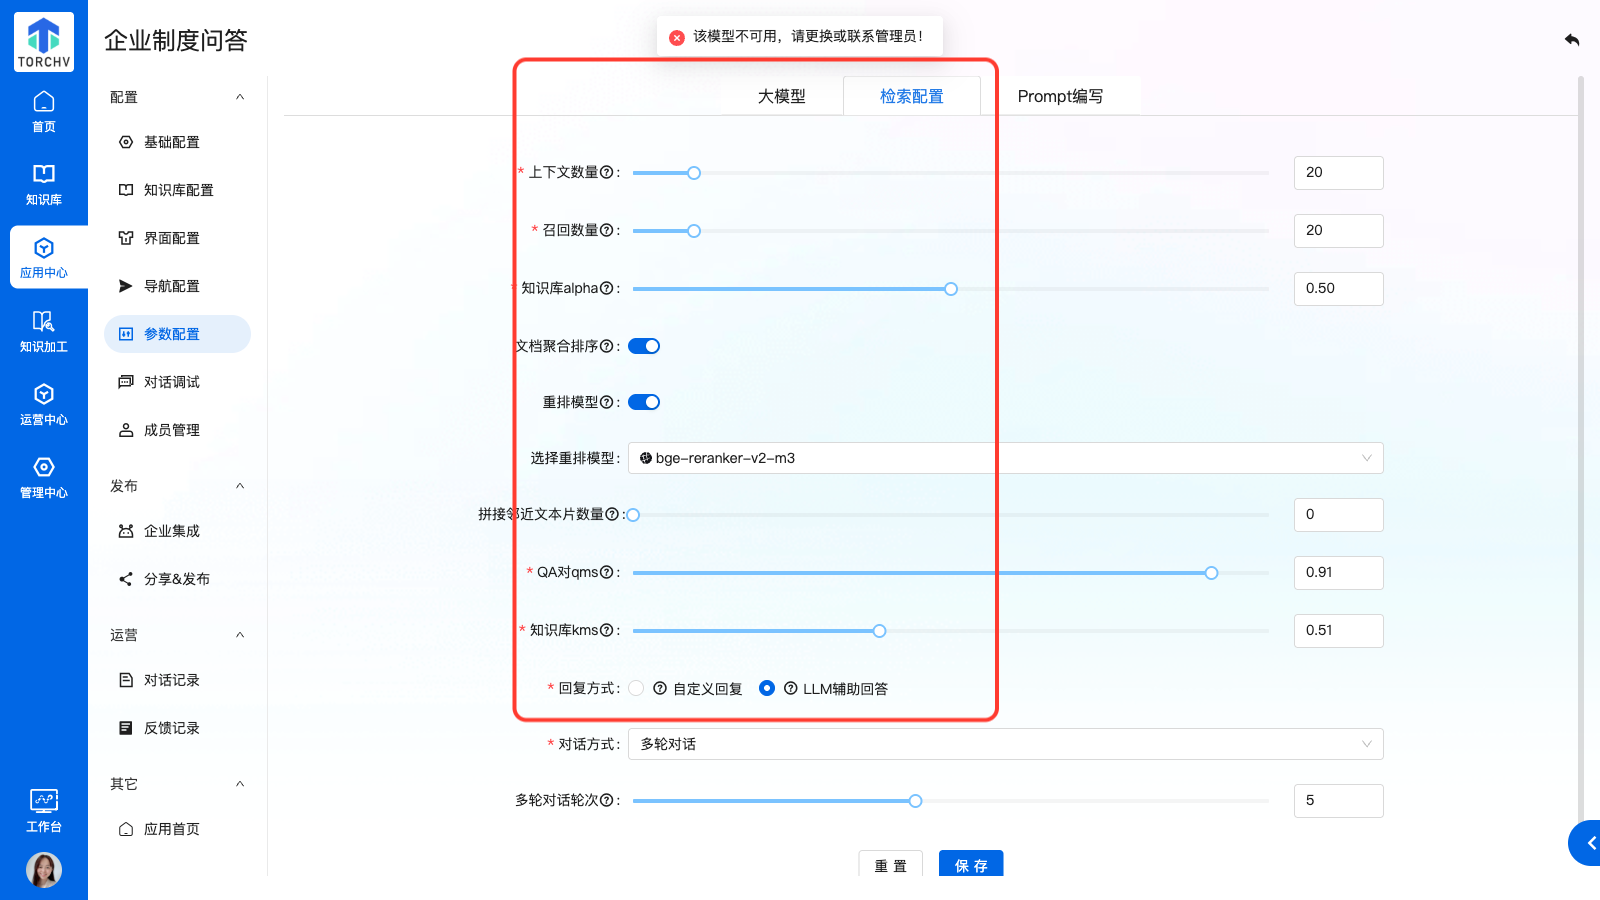Viewport: 1600px width, 900px height.
Task: Click the 重置 reset button
Action: coord(890,865)
